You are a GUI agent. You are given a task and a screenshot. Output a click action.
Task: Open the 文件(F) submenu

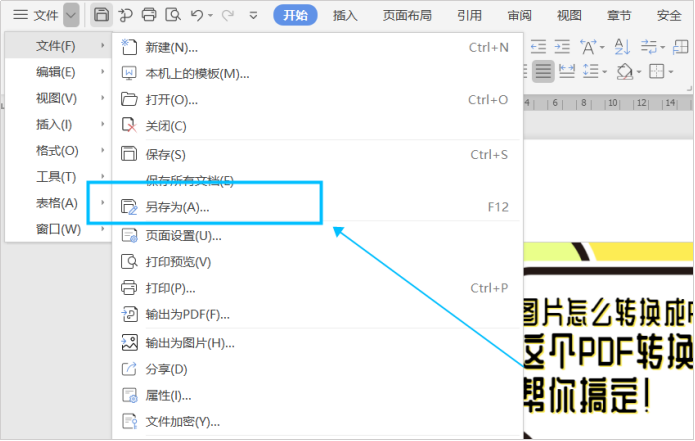(x=58, y=46)
